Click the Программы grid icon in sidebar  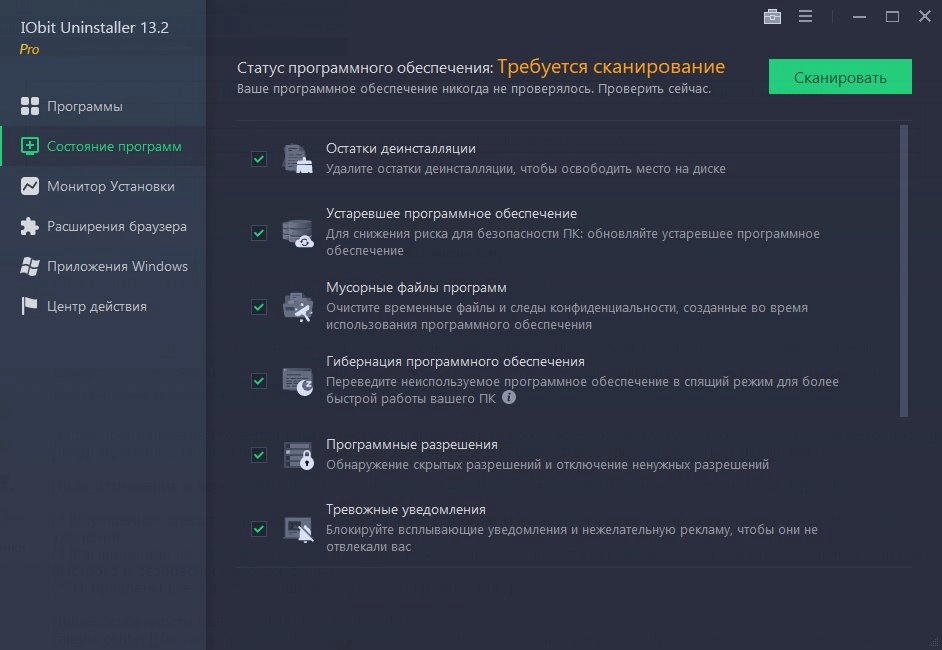[29, 106]
